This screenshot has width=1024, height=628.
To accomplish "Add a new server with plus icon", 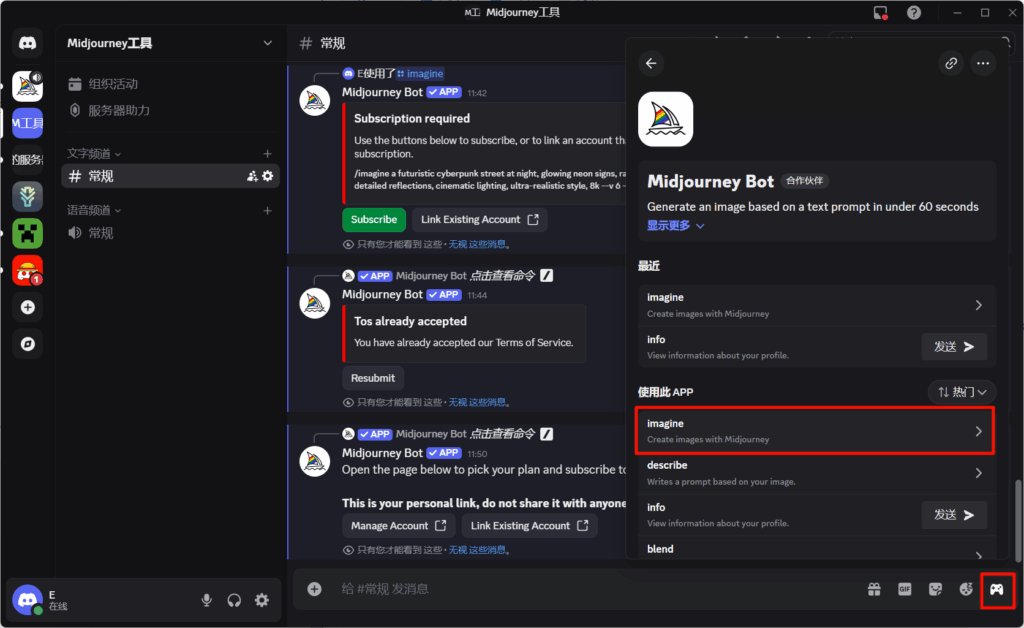I will pos(27,307).
